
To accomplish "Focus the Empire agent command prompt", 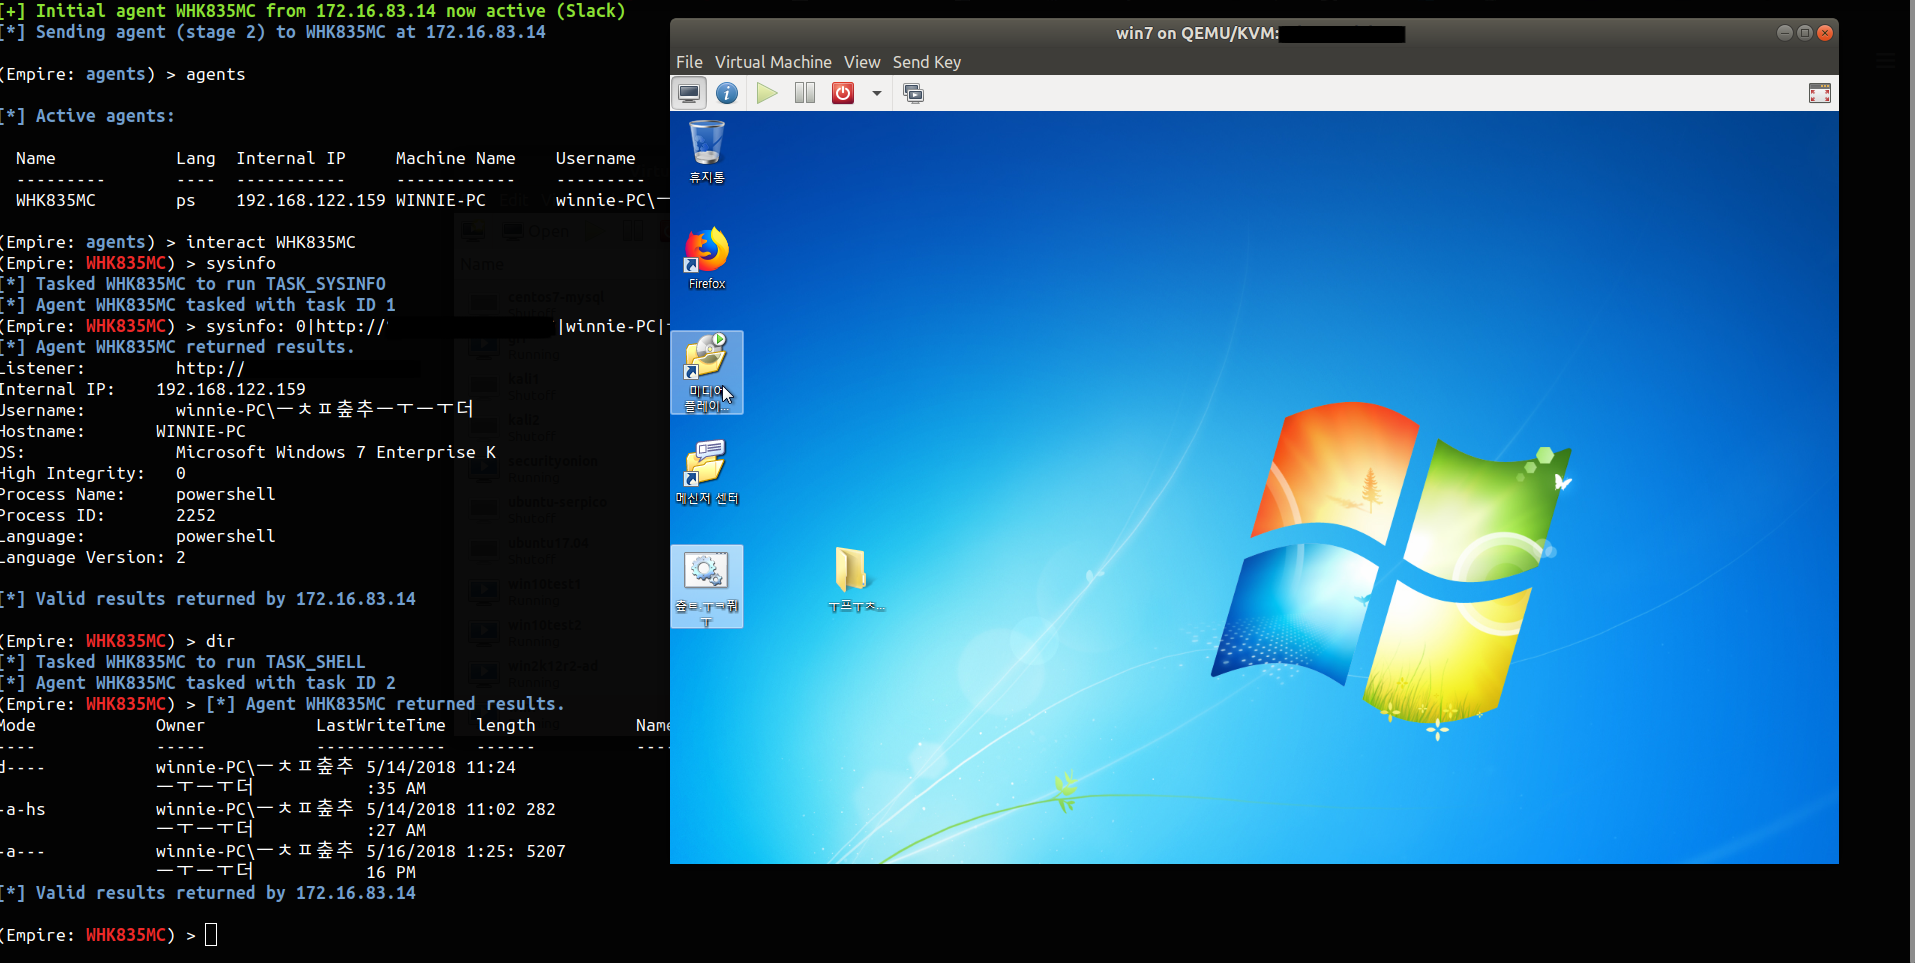I will 209,934.
